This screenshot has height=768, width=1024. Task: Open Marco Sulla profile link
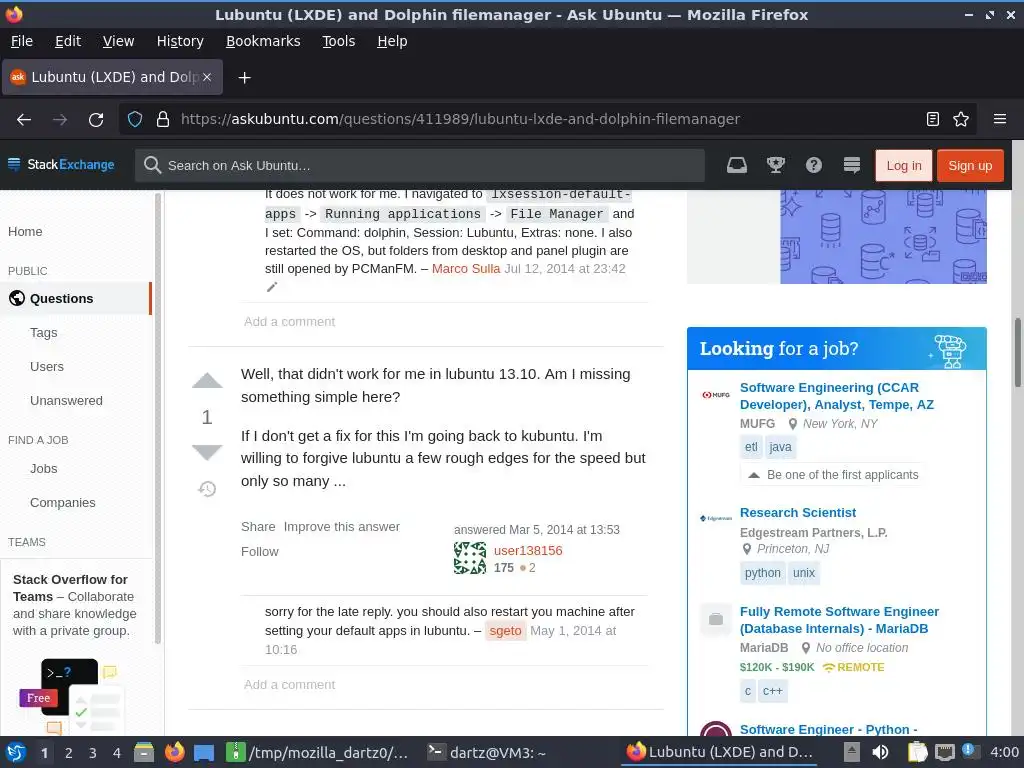[466, 268]
